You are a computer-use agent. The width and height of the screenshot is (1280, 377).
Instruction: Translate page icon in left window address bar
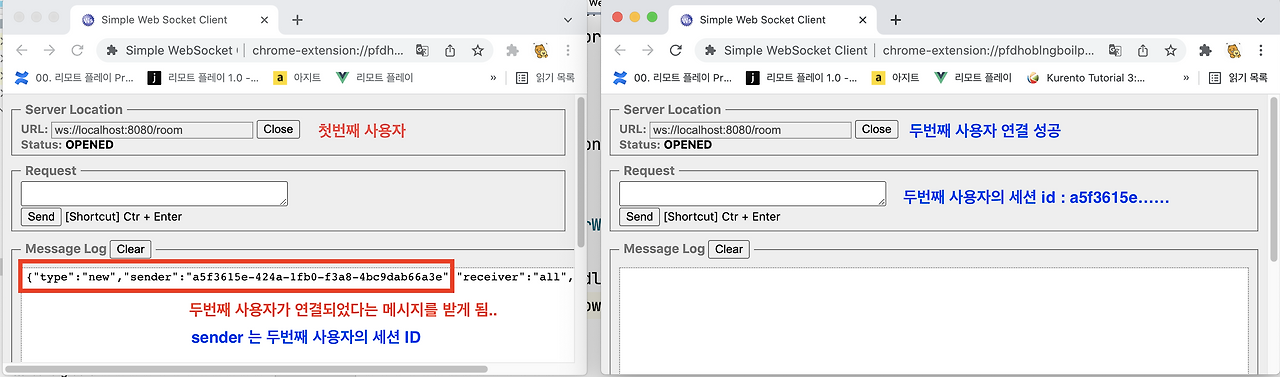[423, 50]
